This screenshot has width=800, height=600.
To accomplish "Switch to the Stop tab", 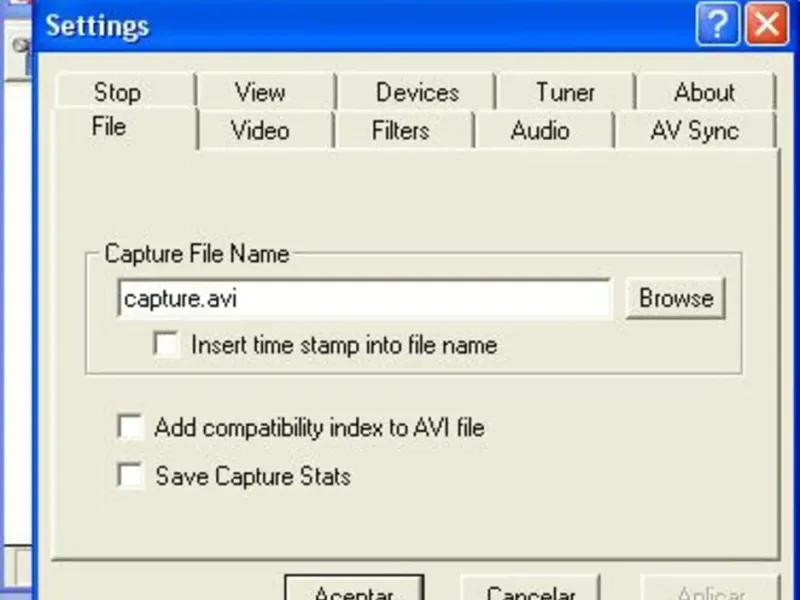I will pyautogui.click(x=117, y=92).
